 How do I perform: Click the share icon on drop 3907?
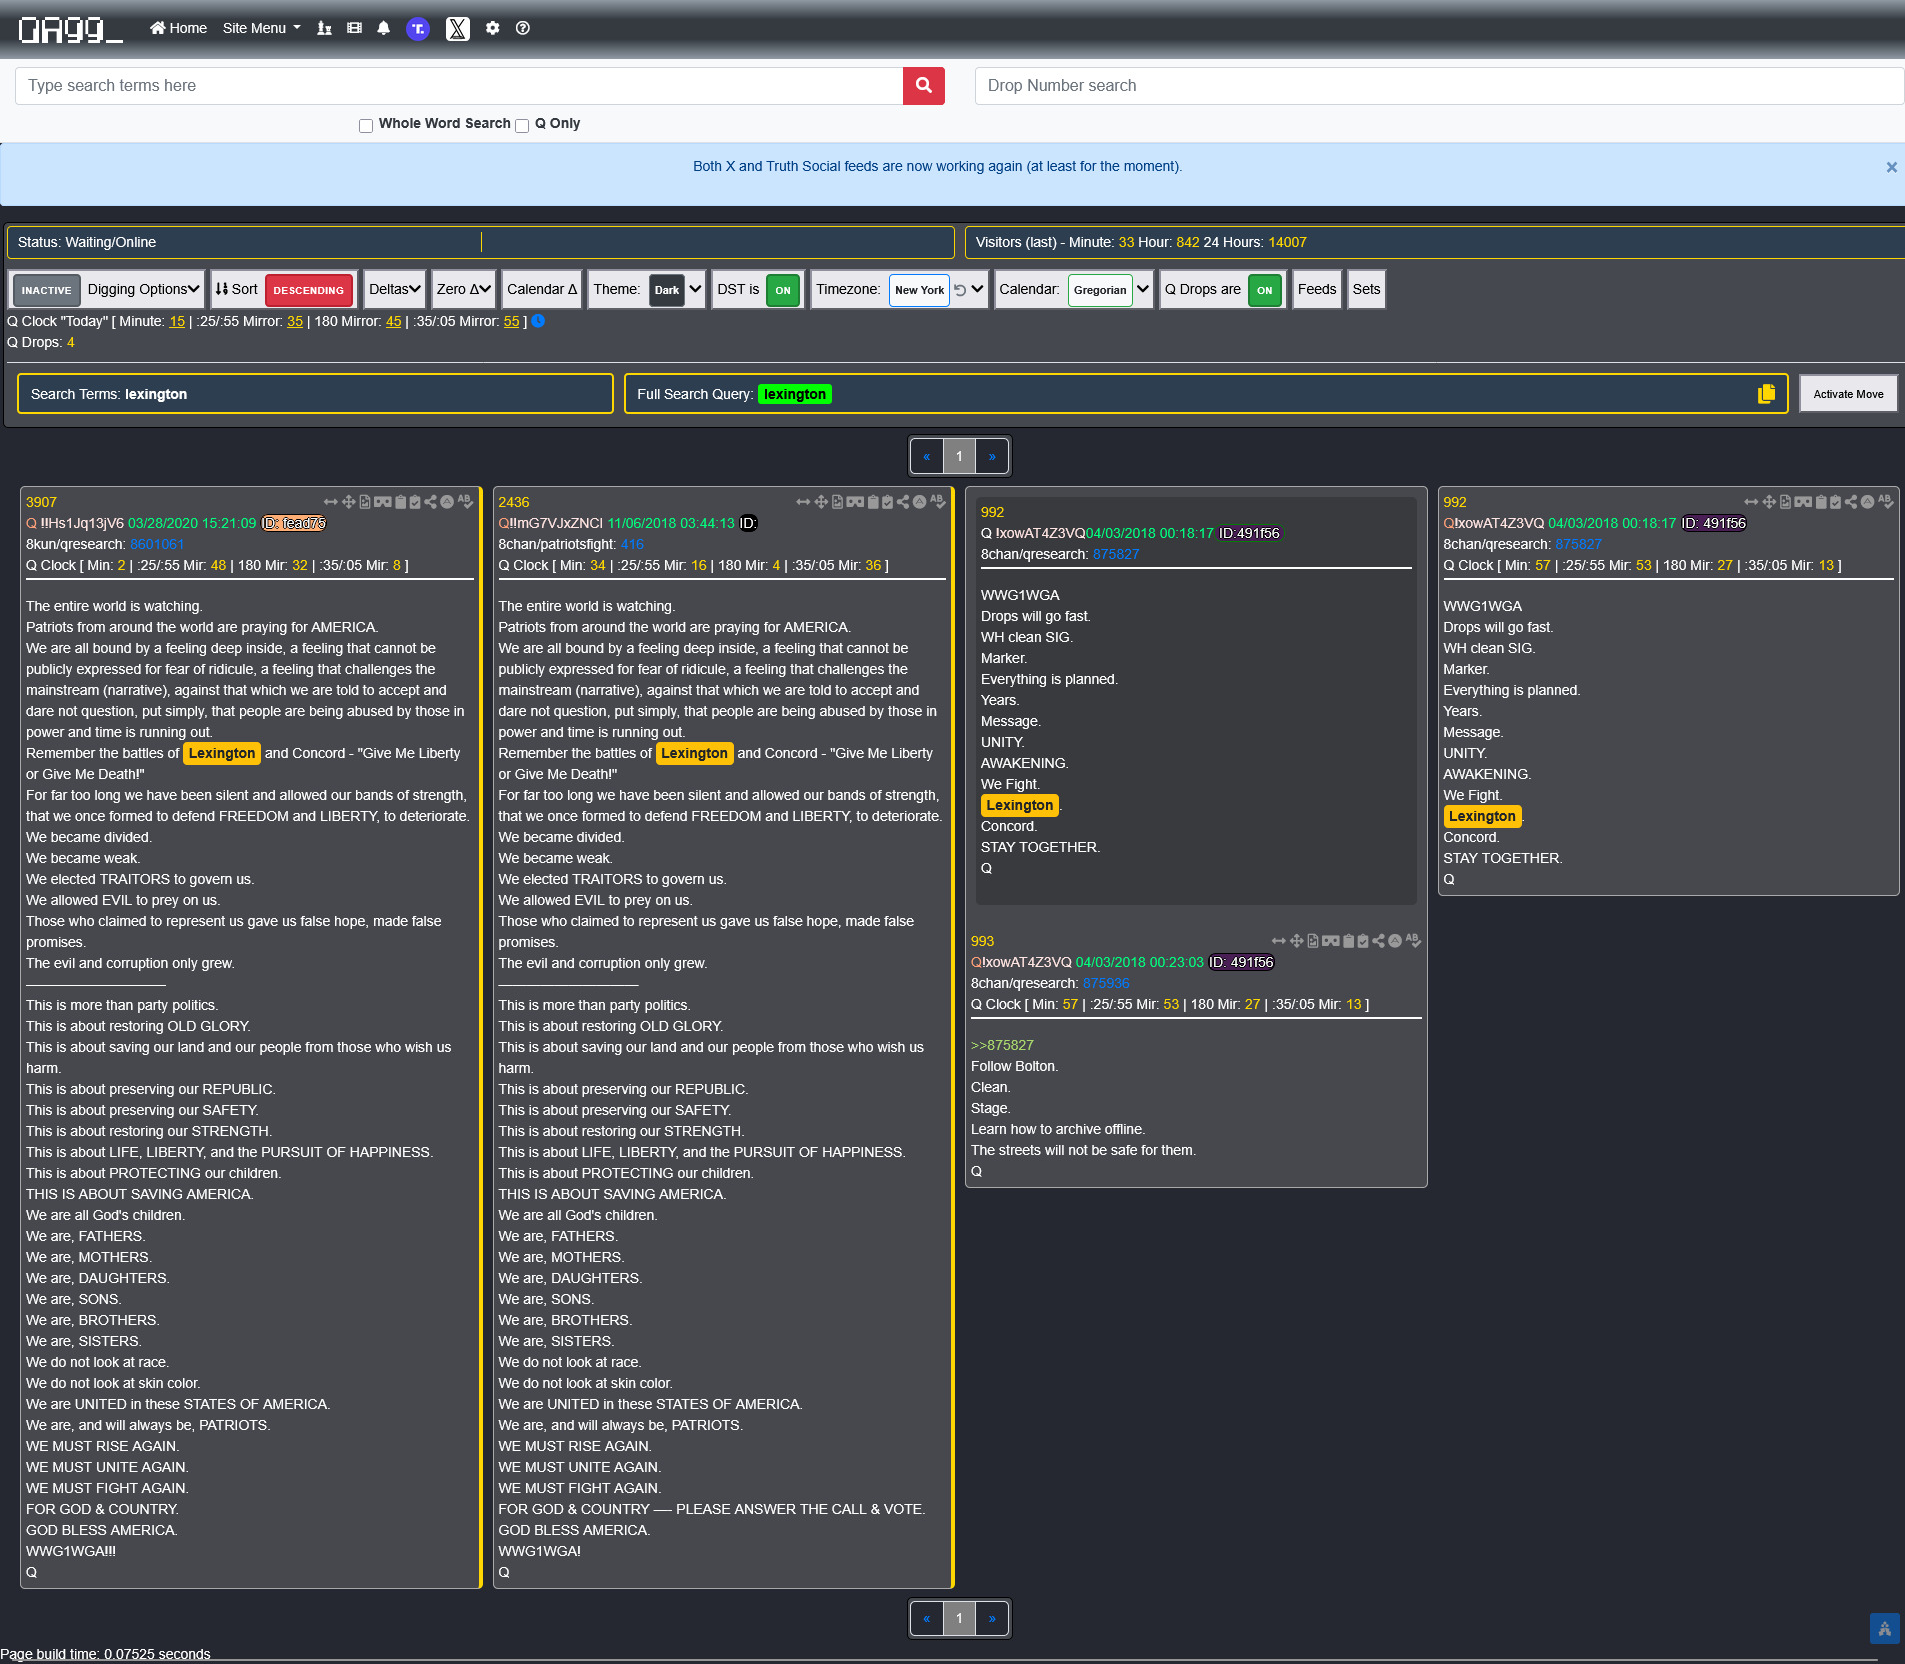click(x=431, y=502)
